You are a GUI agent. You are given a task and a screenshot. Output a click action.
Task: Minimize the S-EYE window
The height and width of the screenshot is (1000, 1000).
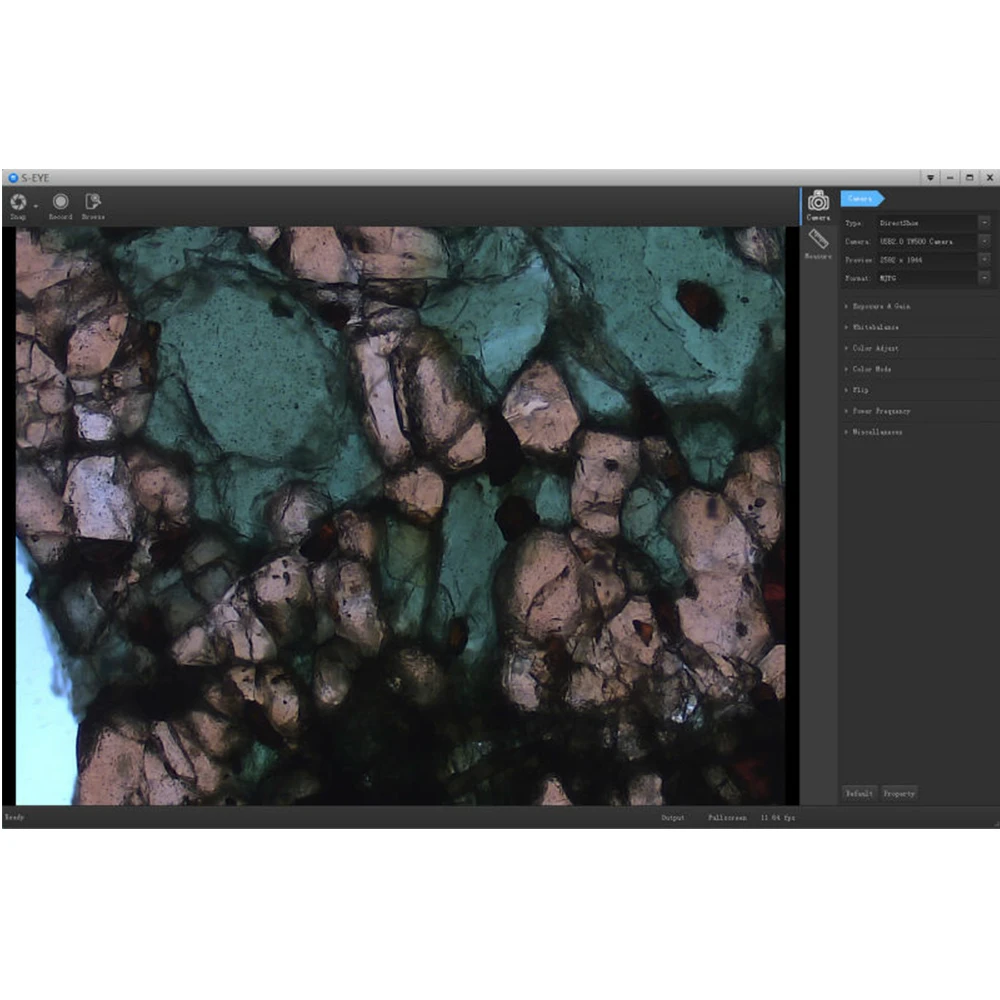click(950, 178)
